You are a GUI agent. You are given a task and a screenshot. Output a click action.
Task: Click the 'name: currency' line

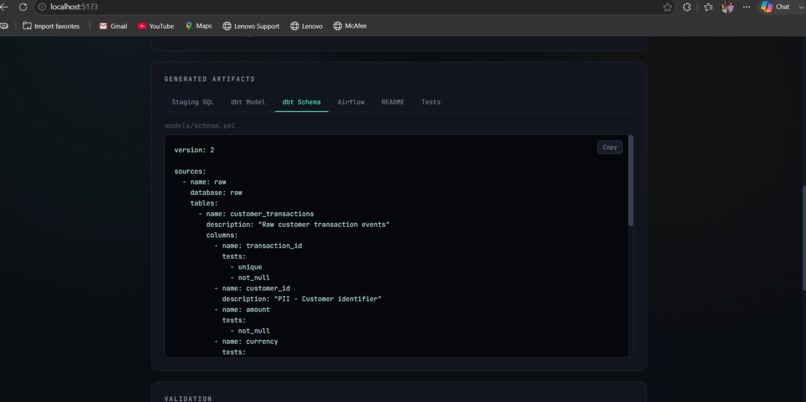coord(246,341)
